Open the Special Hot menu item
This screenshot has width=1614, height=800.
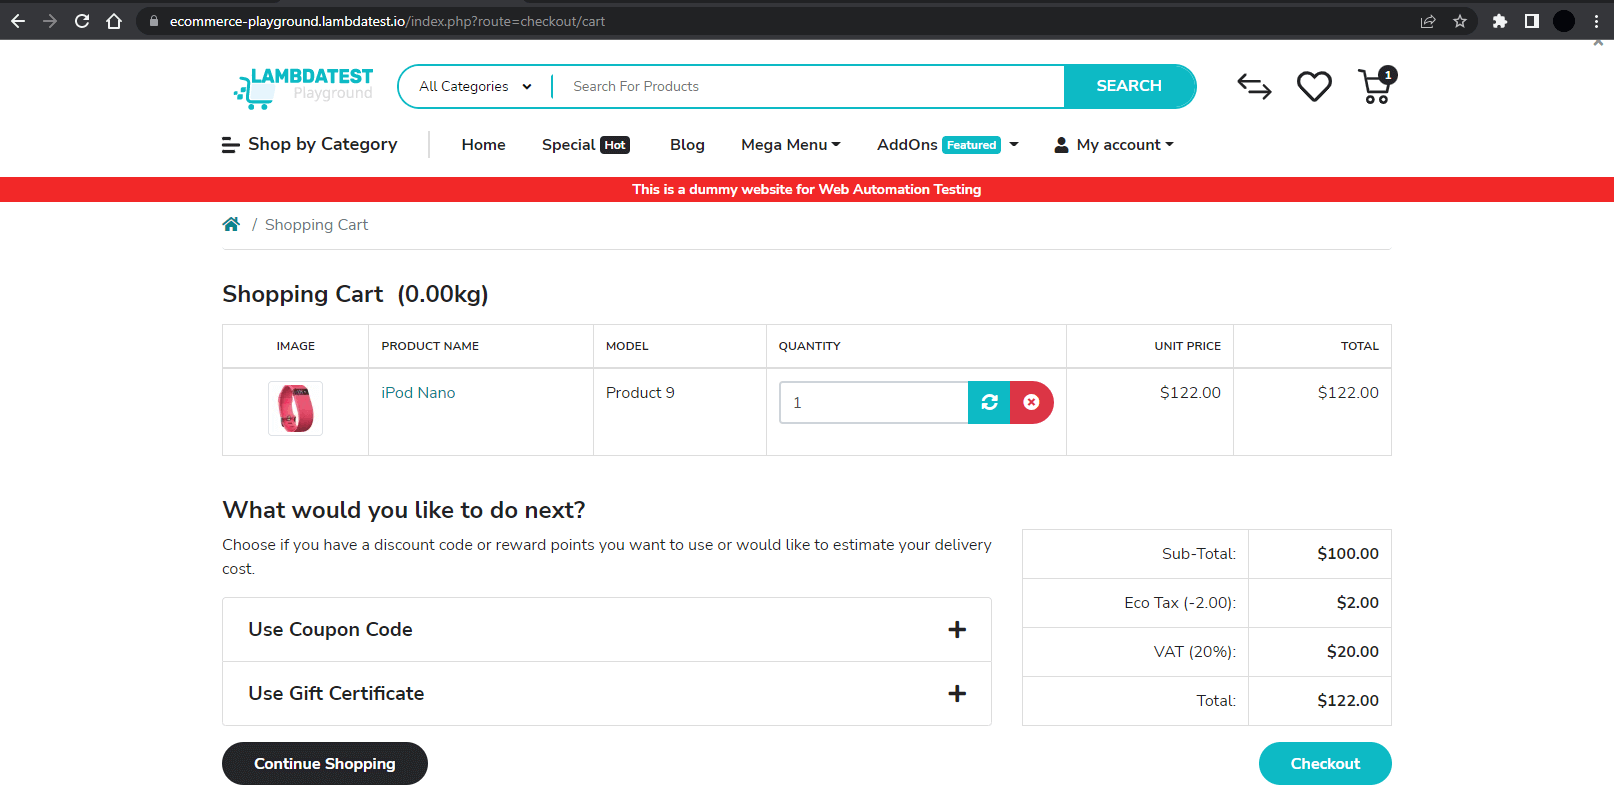[586, 145]
